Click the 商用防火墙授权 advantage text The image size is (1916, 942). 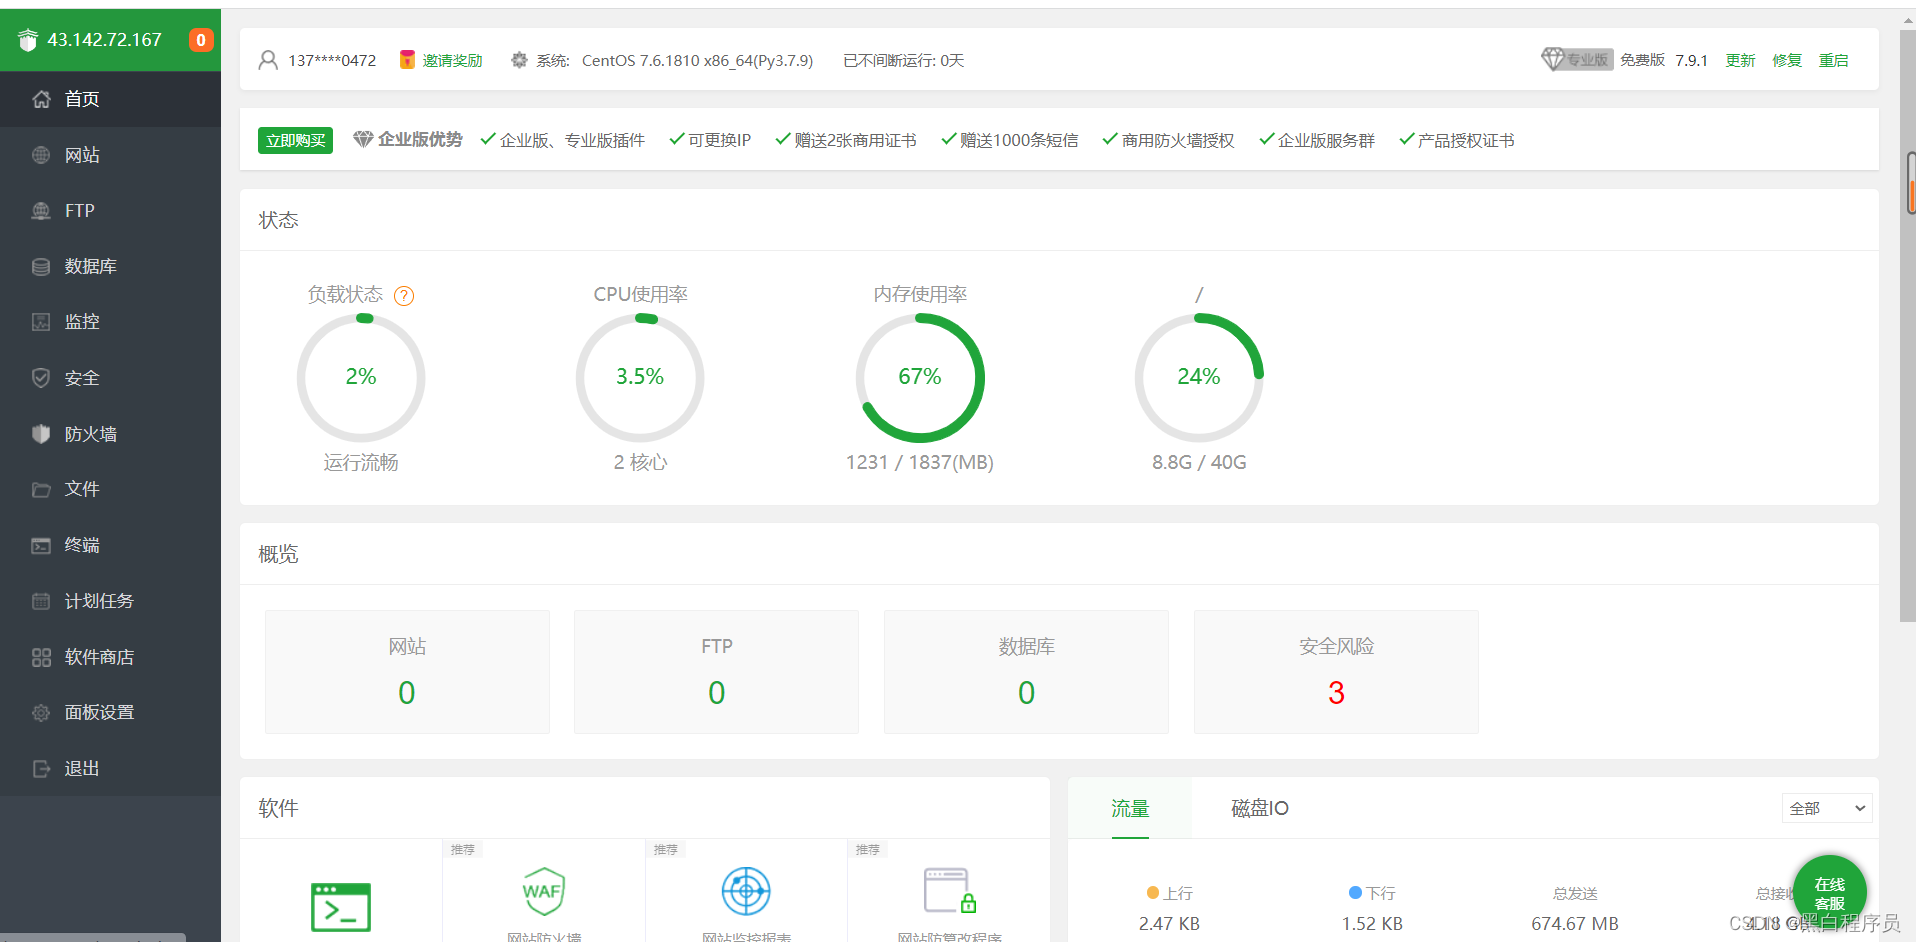click(x=1178, y=140)
